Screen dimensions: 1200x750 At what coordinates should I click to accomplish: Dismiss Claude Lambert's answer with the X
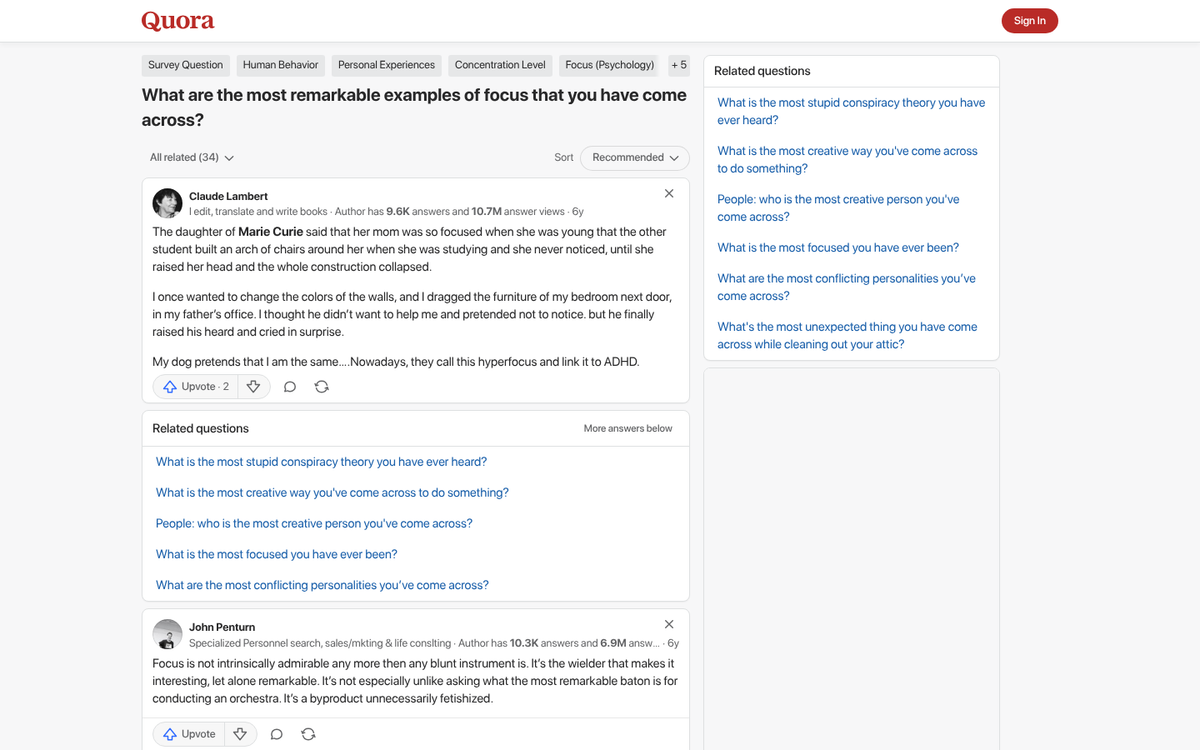[x=668, y=193]
